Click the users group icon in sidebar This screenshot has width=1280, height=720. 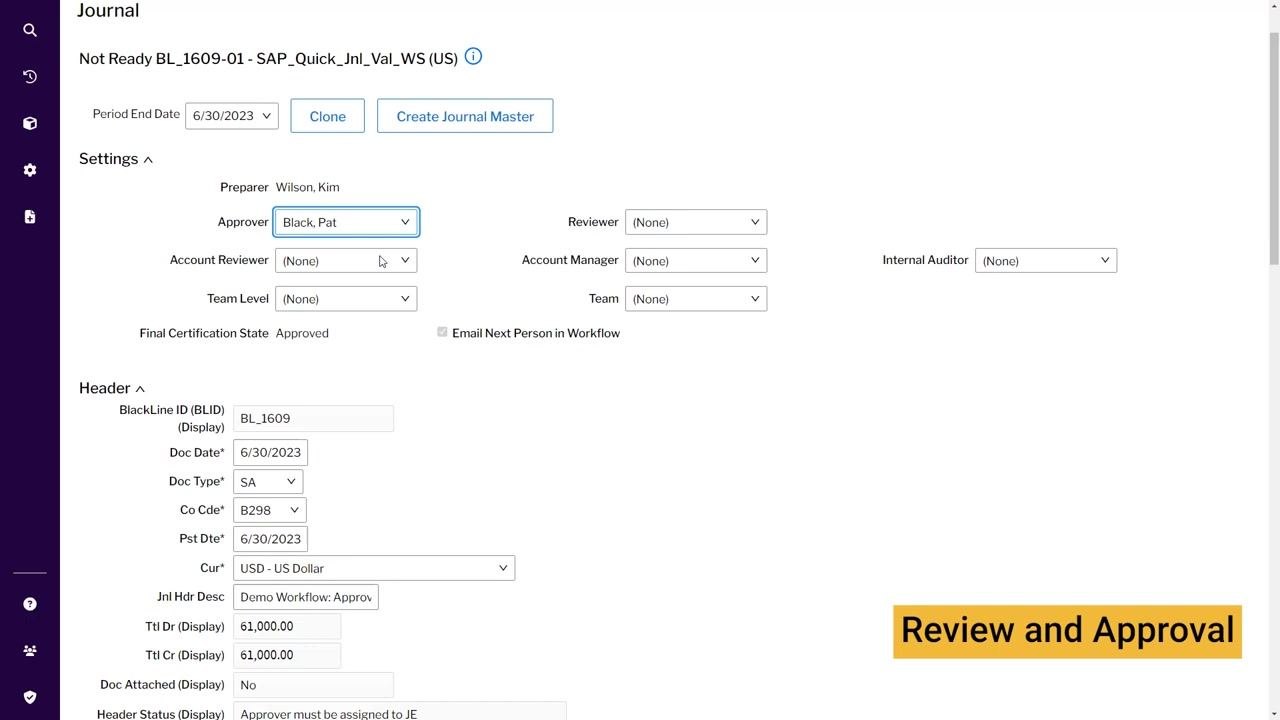pos(30,651)
